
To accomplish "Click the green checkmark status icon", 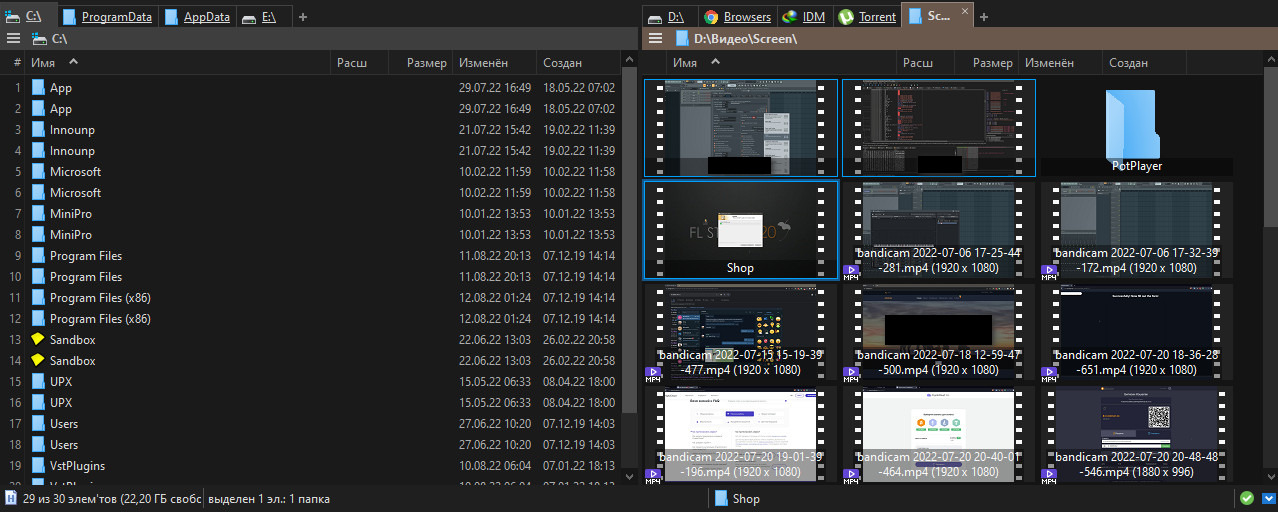I will (x=1246, y=498).
